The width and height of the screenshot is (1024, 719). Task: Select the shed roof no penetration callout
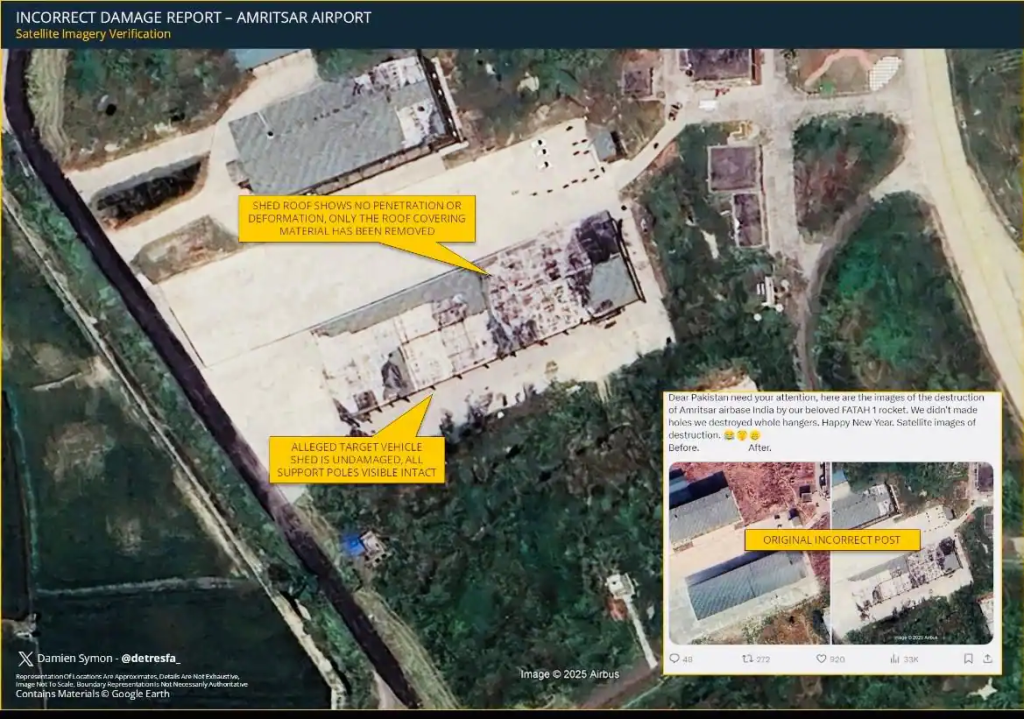[x=356, y=217]
